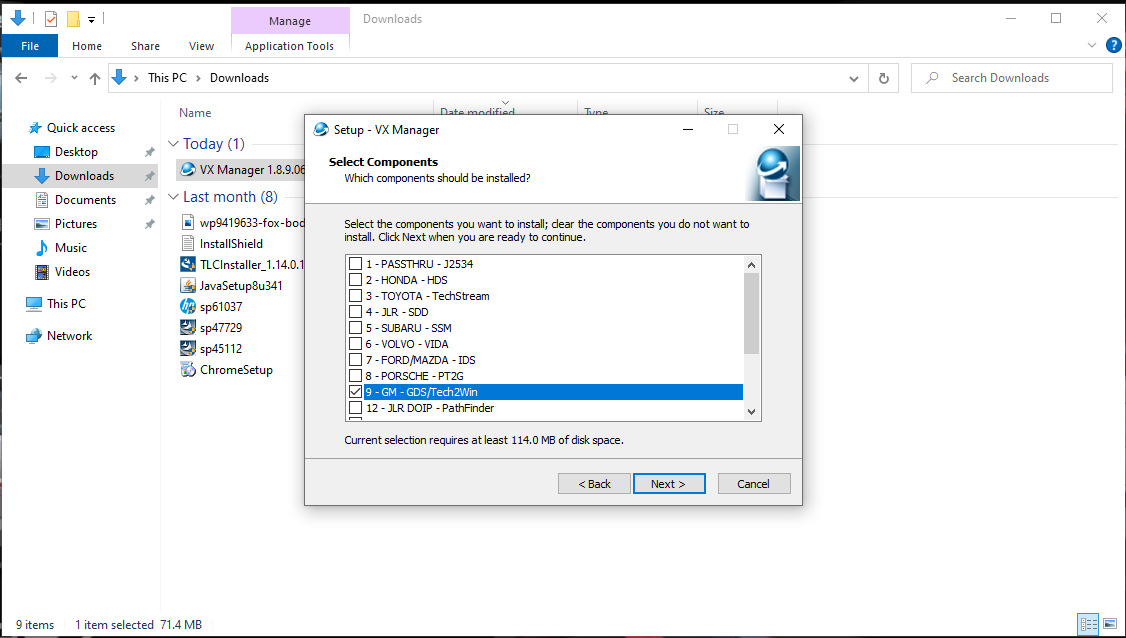
Task: Switch to the Home ribbon tab
Action: 87,46
